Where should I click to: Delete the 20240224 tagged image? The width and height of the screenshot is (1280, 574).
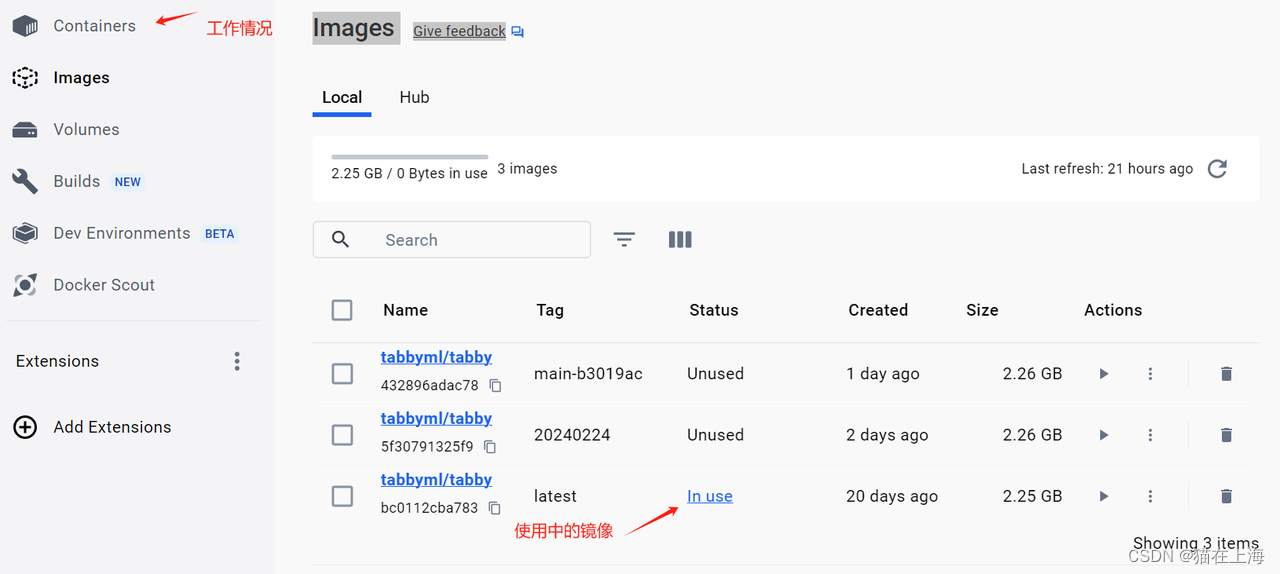(1226, 435)
